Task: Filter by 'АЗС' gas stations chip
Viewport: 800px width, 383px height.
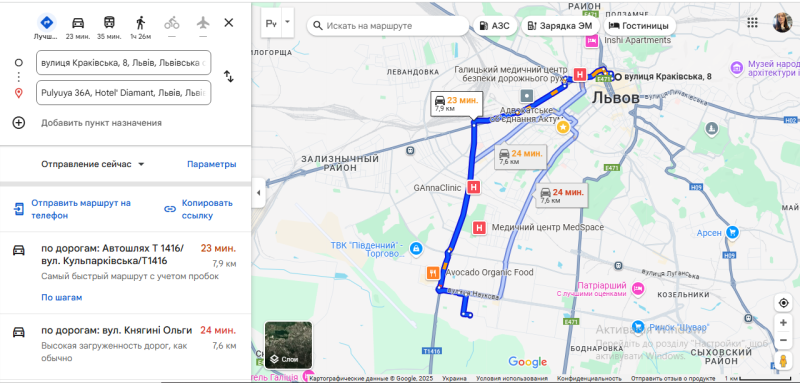Action: coord(495,26)
